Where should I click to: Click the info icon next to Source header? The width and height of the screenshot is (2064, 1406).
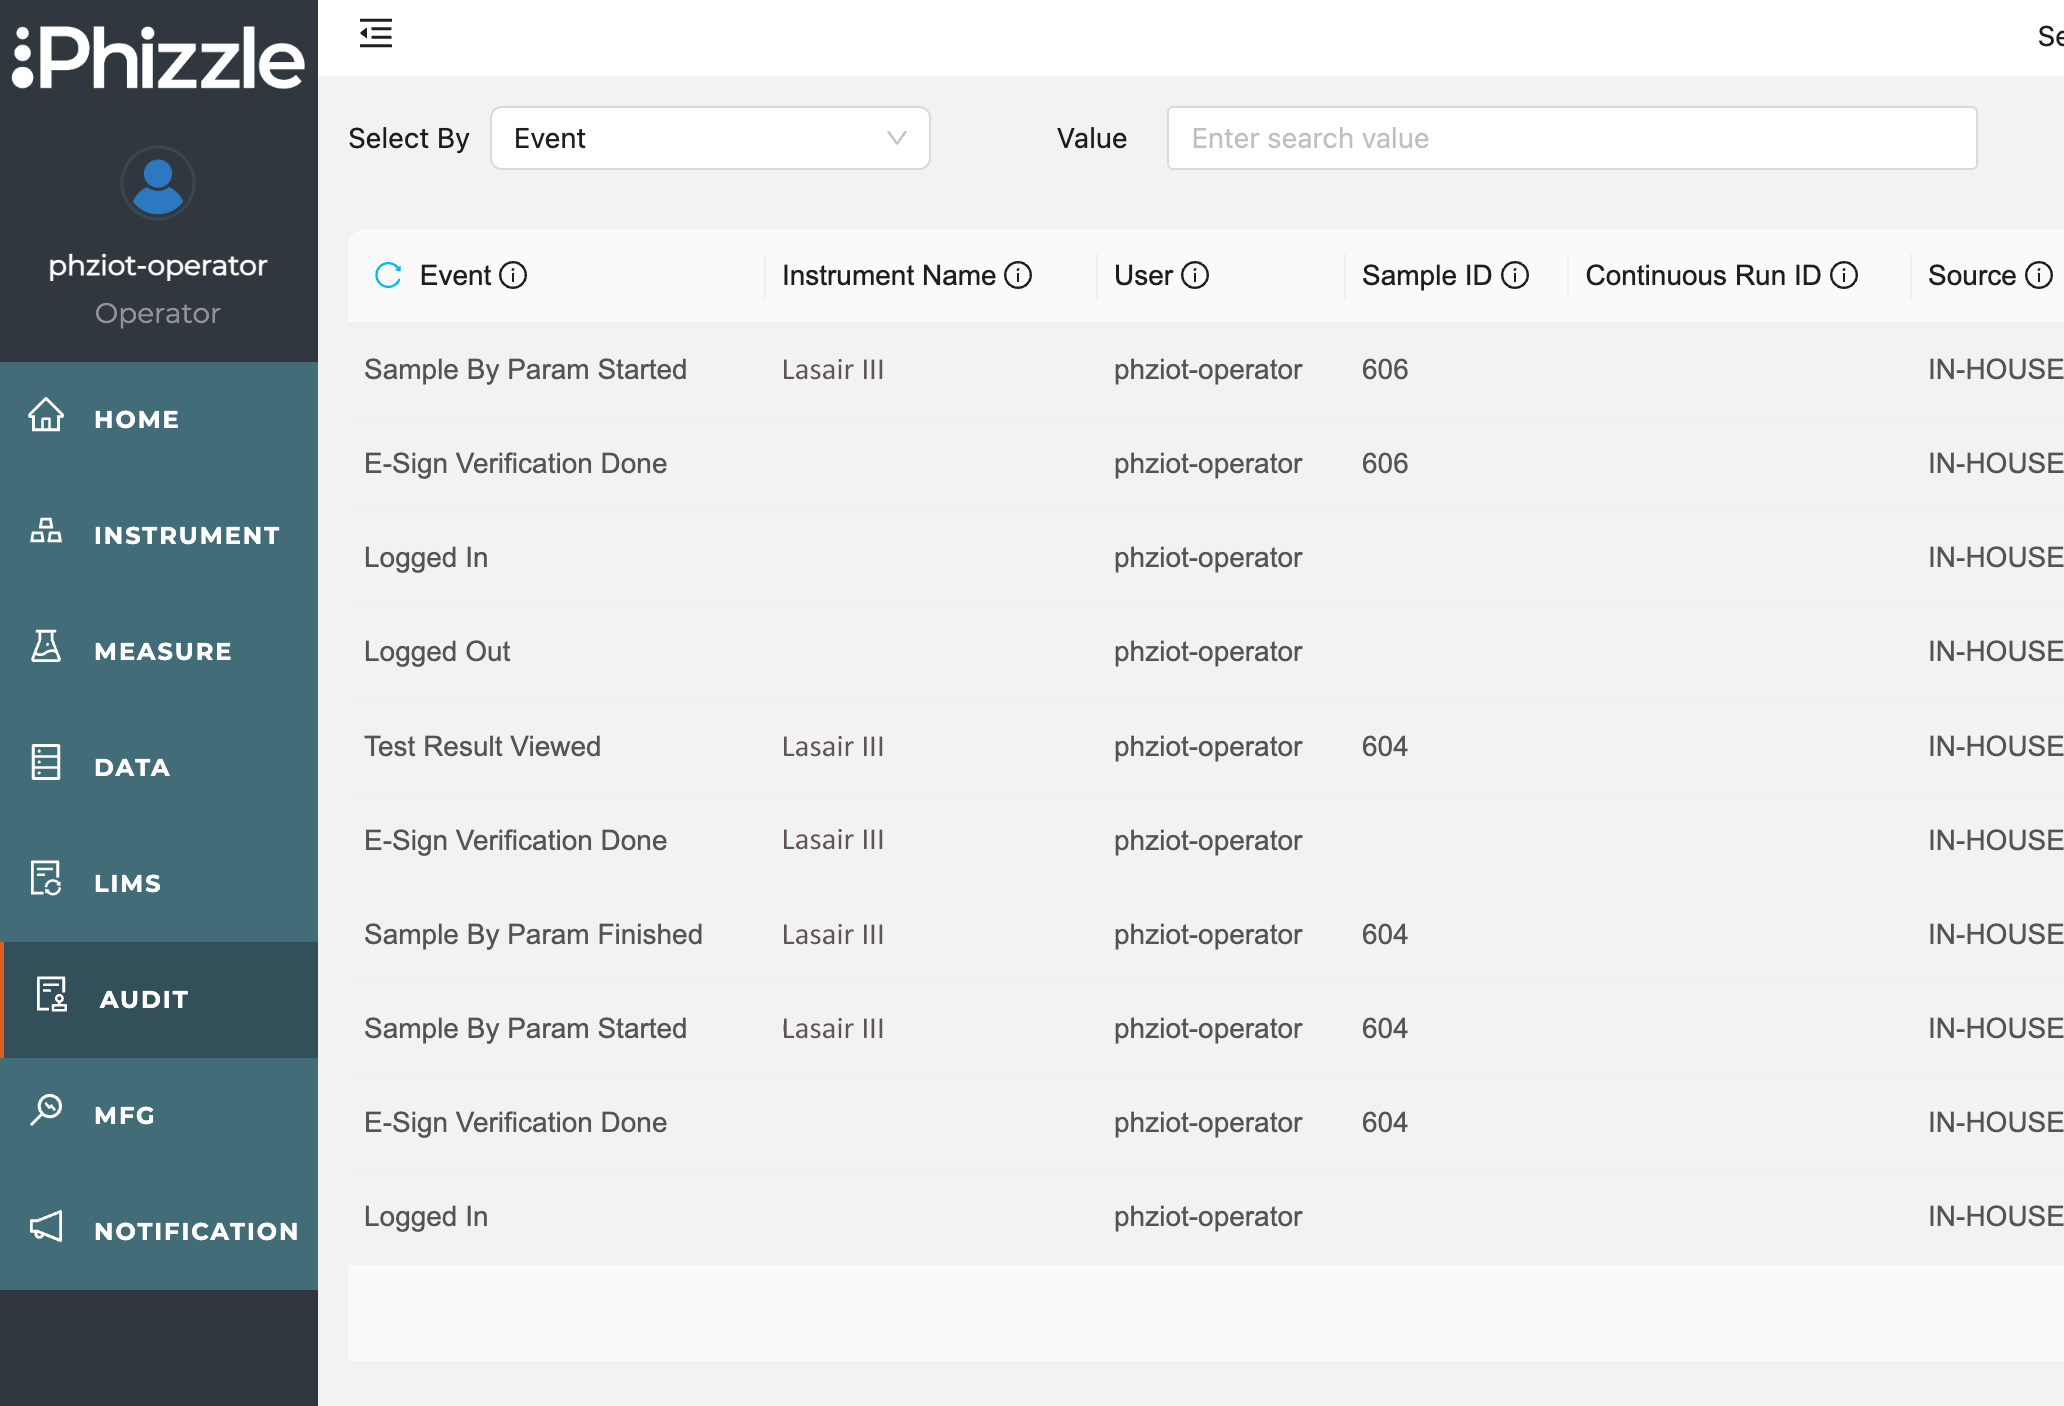[2041, 274]
